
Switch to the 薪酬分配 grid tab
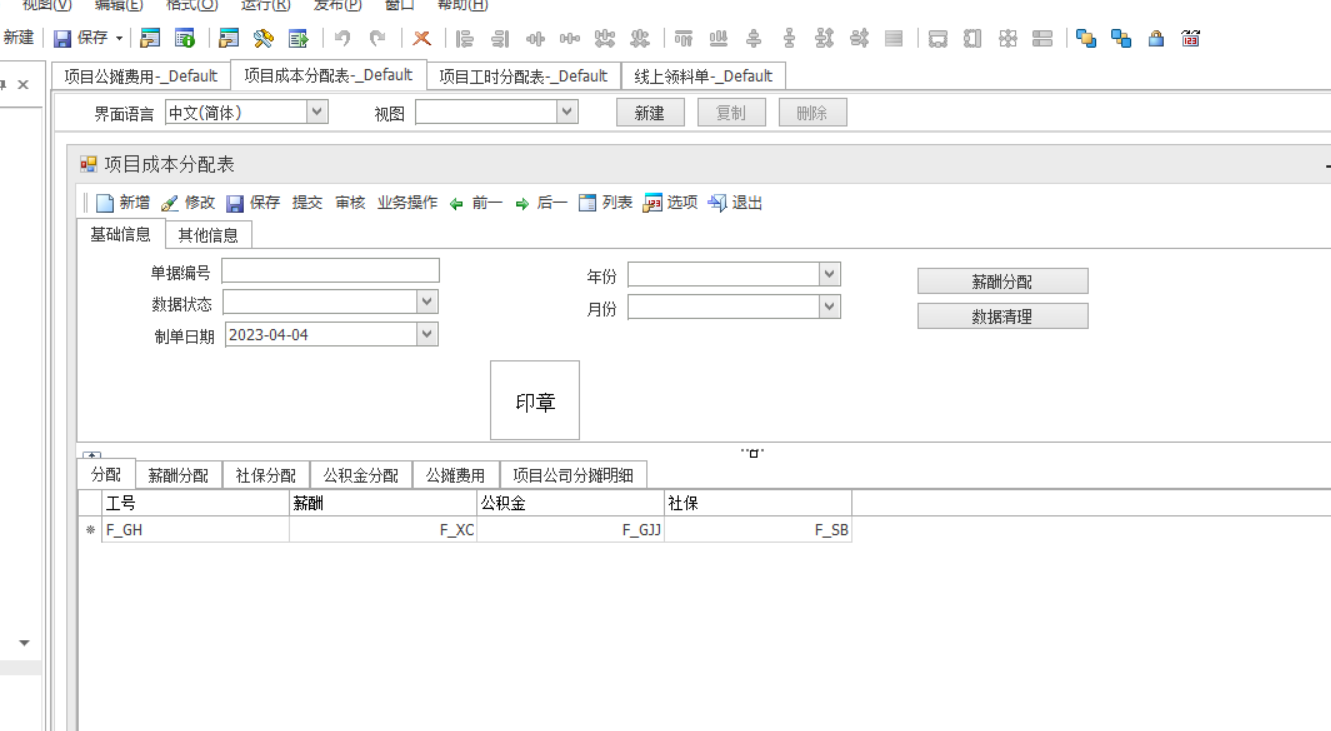[178, 475]
